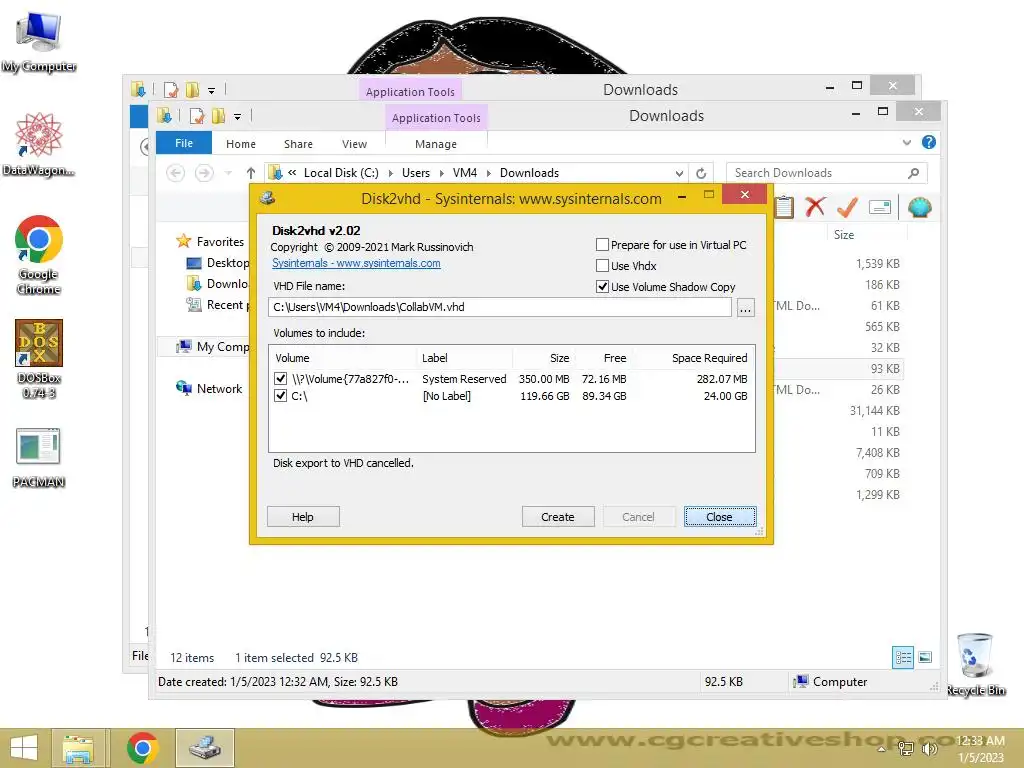Open Explorer help question mark icon

[929, 142]
